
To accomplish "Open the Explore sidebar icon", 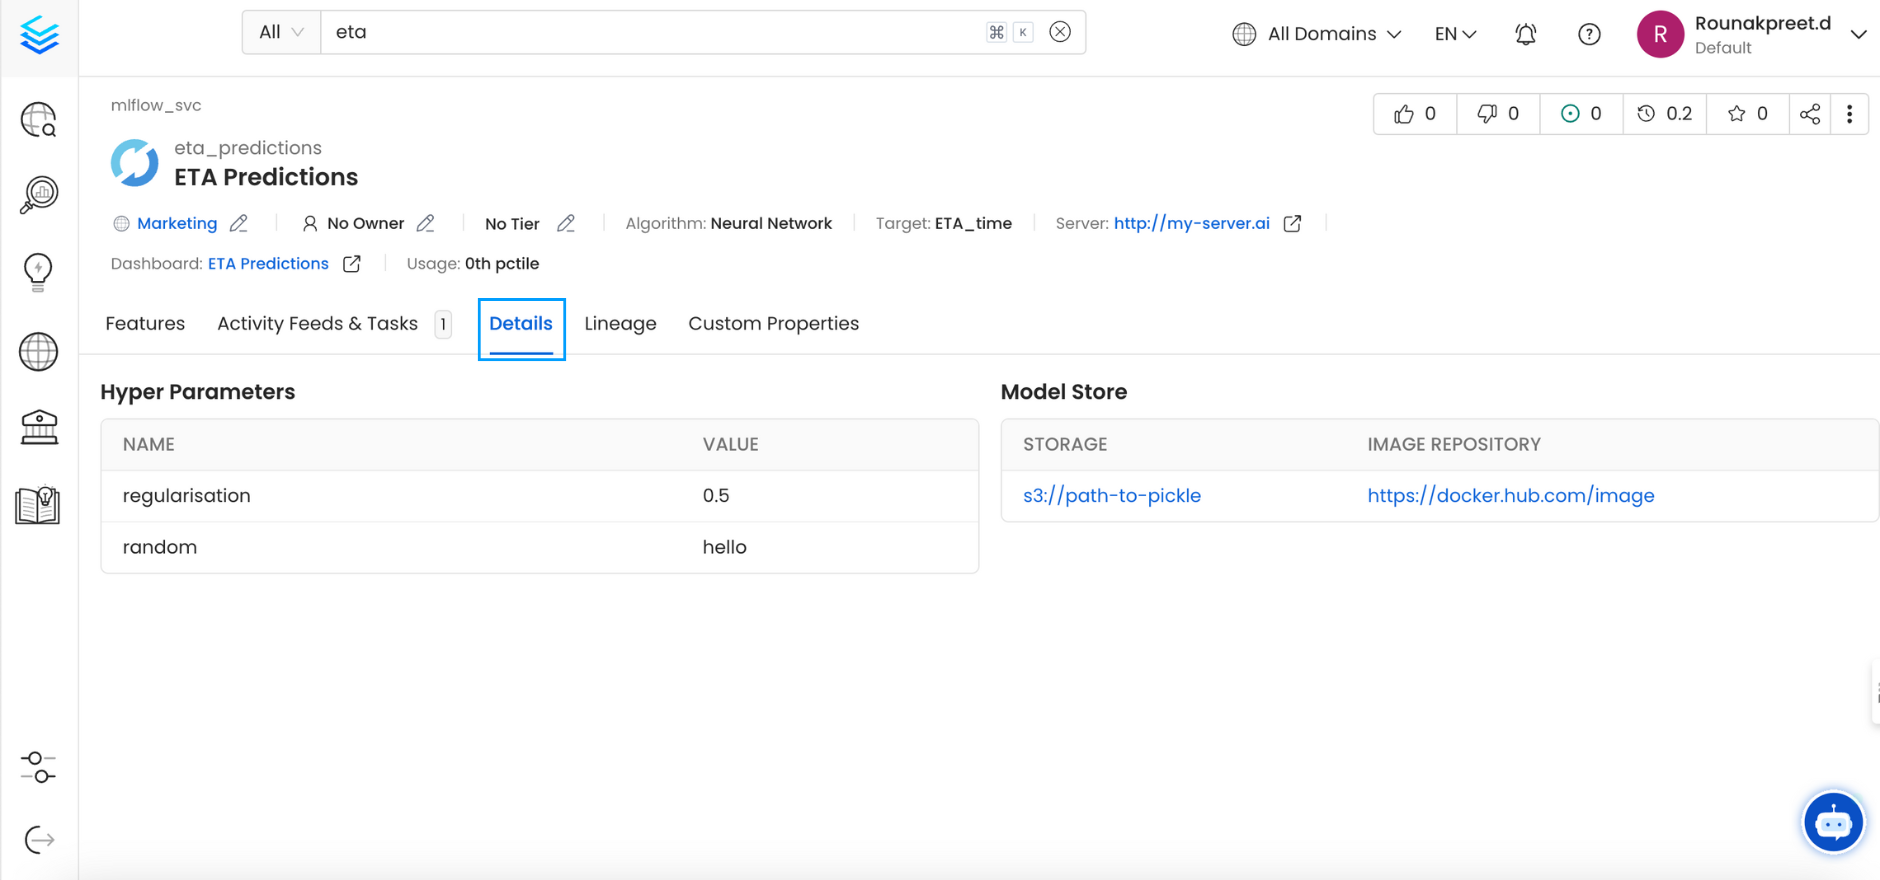I will [x=39, y=120].
